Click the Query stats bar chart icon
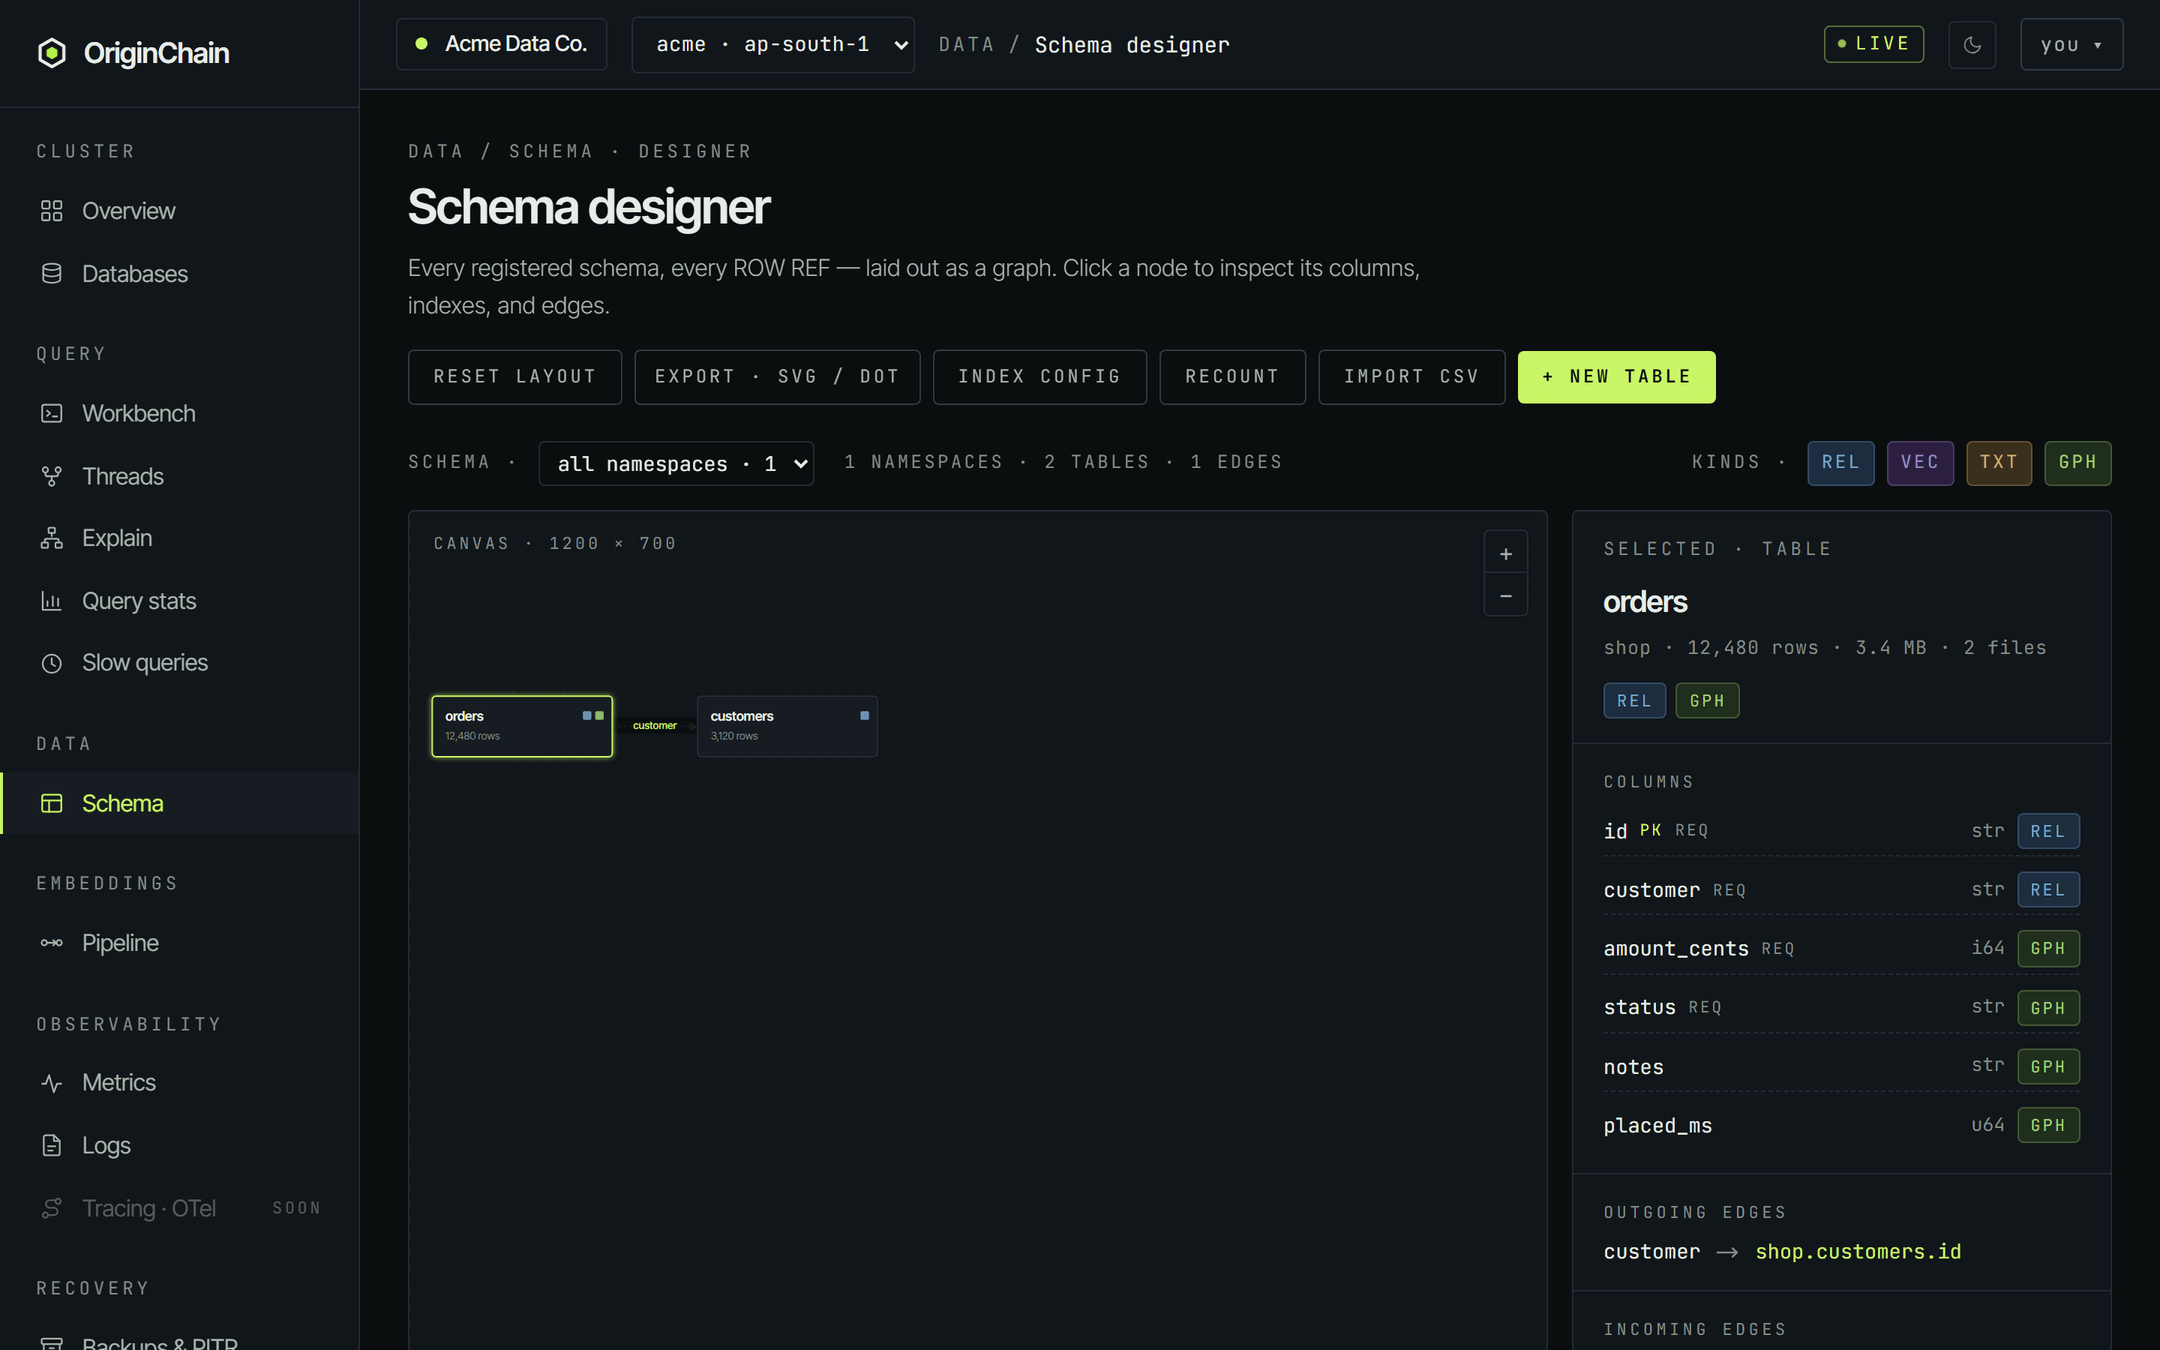The width and height of the screenshot is (2160, 1350). [52, 601]
